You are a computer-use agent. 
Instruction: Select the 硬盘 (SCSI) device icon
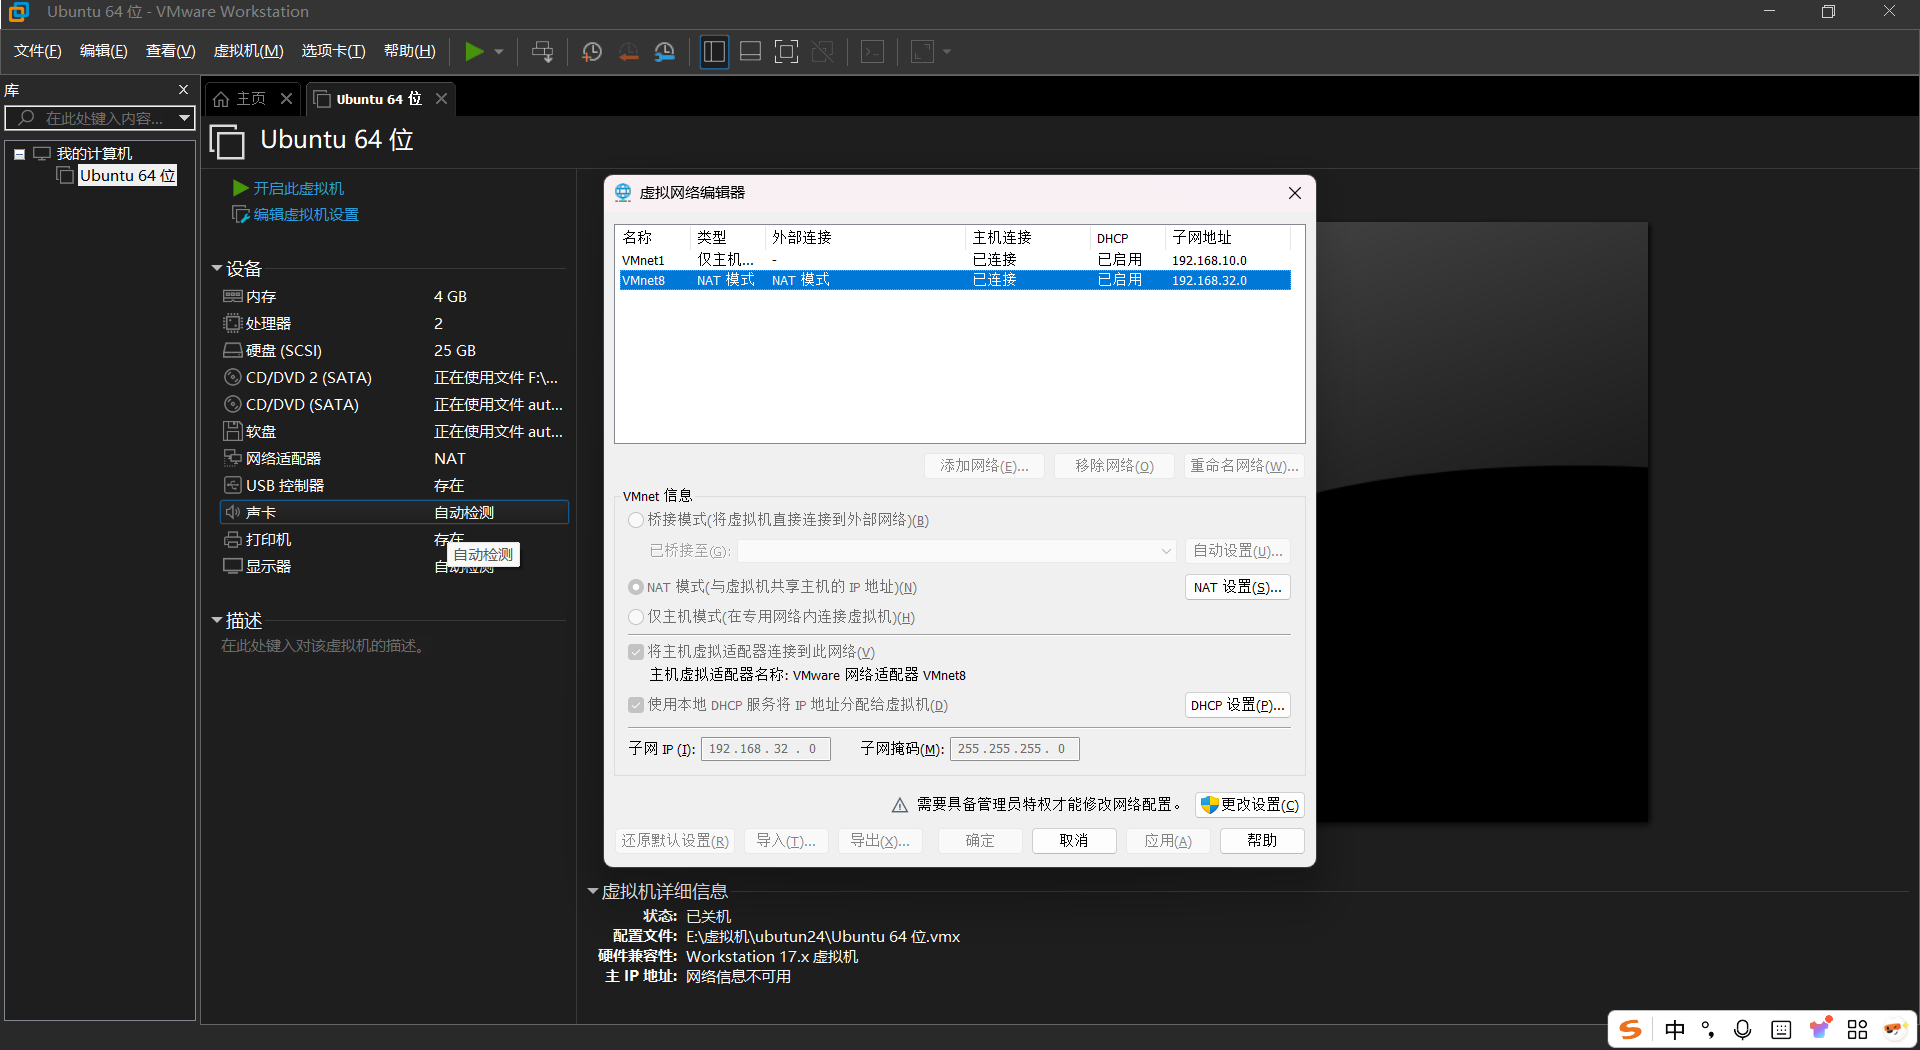[x=232, y=350]
